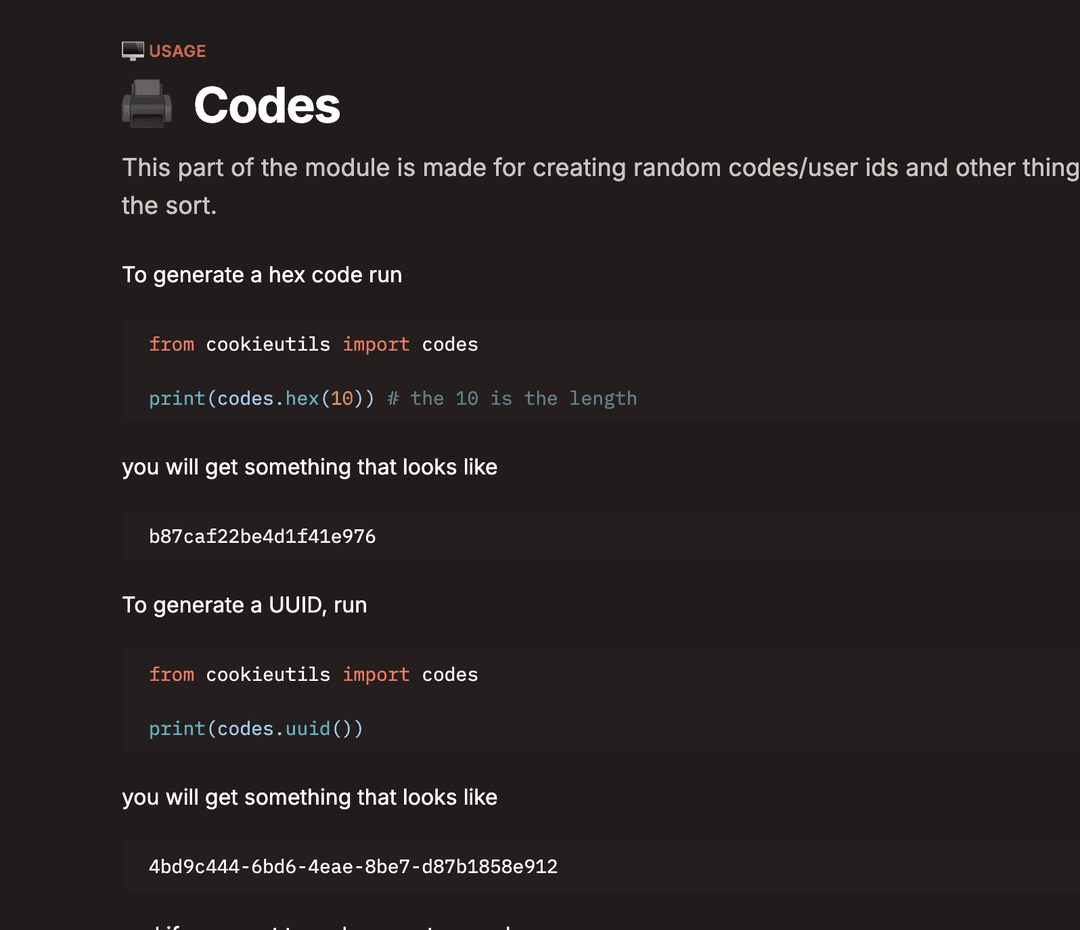Click the print(codes.uuid()) code line
This screenshot has height=930, width=1080.
(256, 728)
